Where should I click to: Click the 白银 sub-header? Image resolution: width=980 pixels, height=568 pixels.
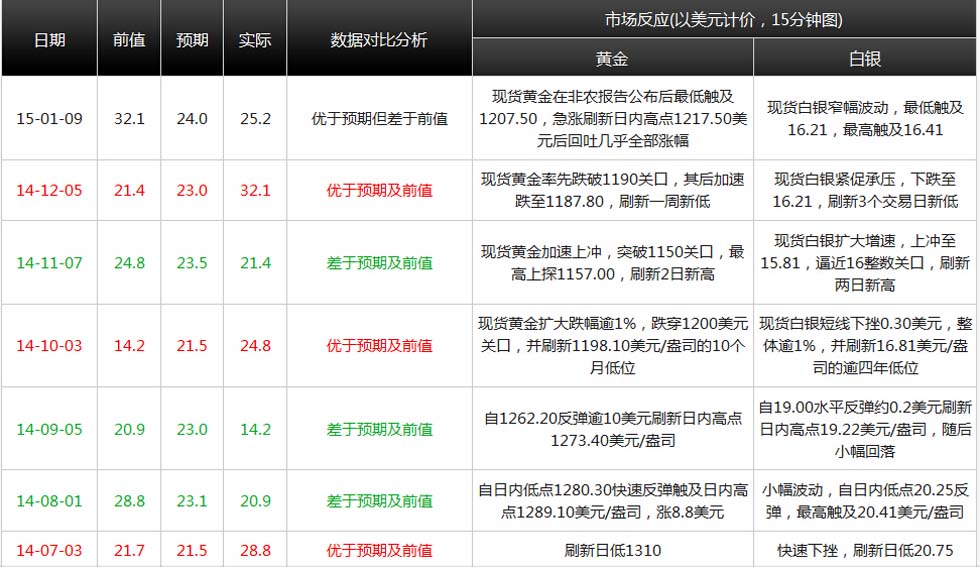[x=865, y=58]
